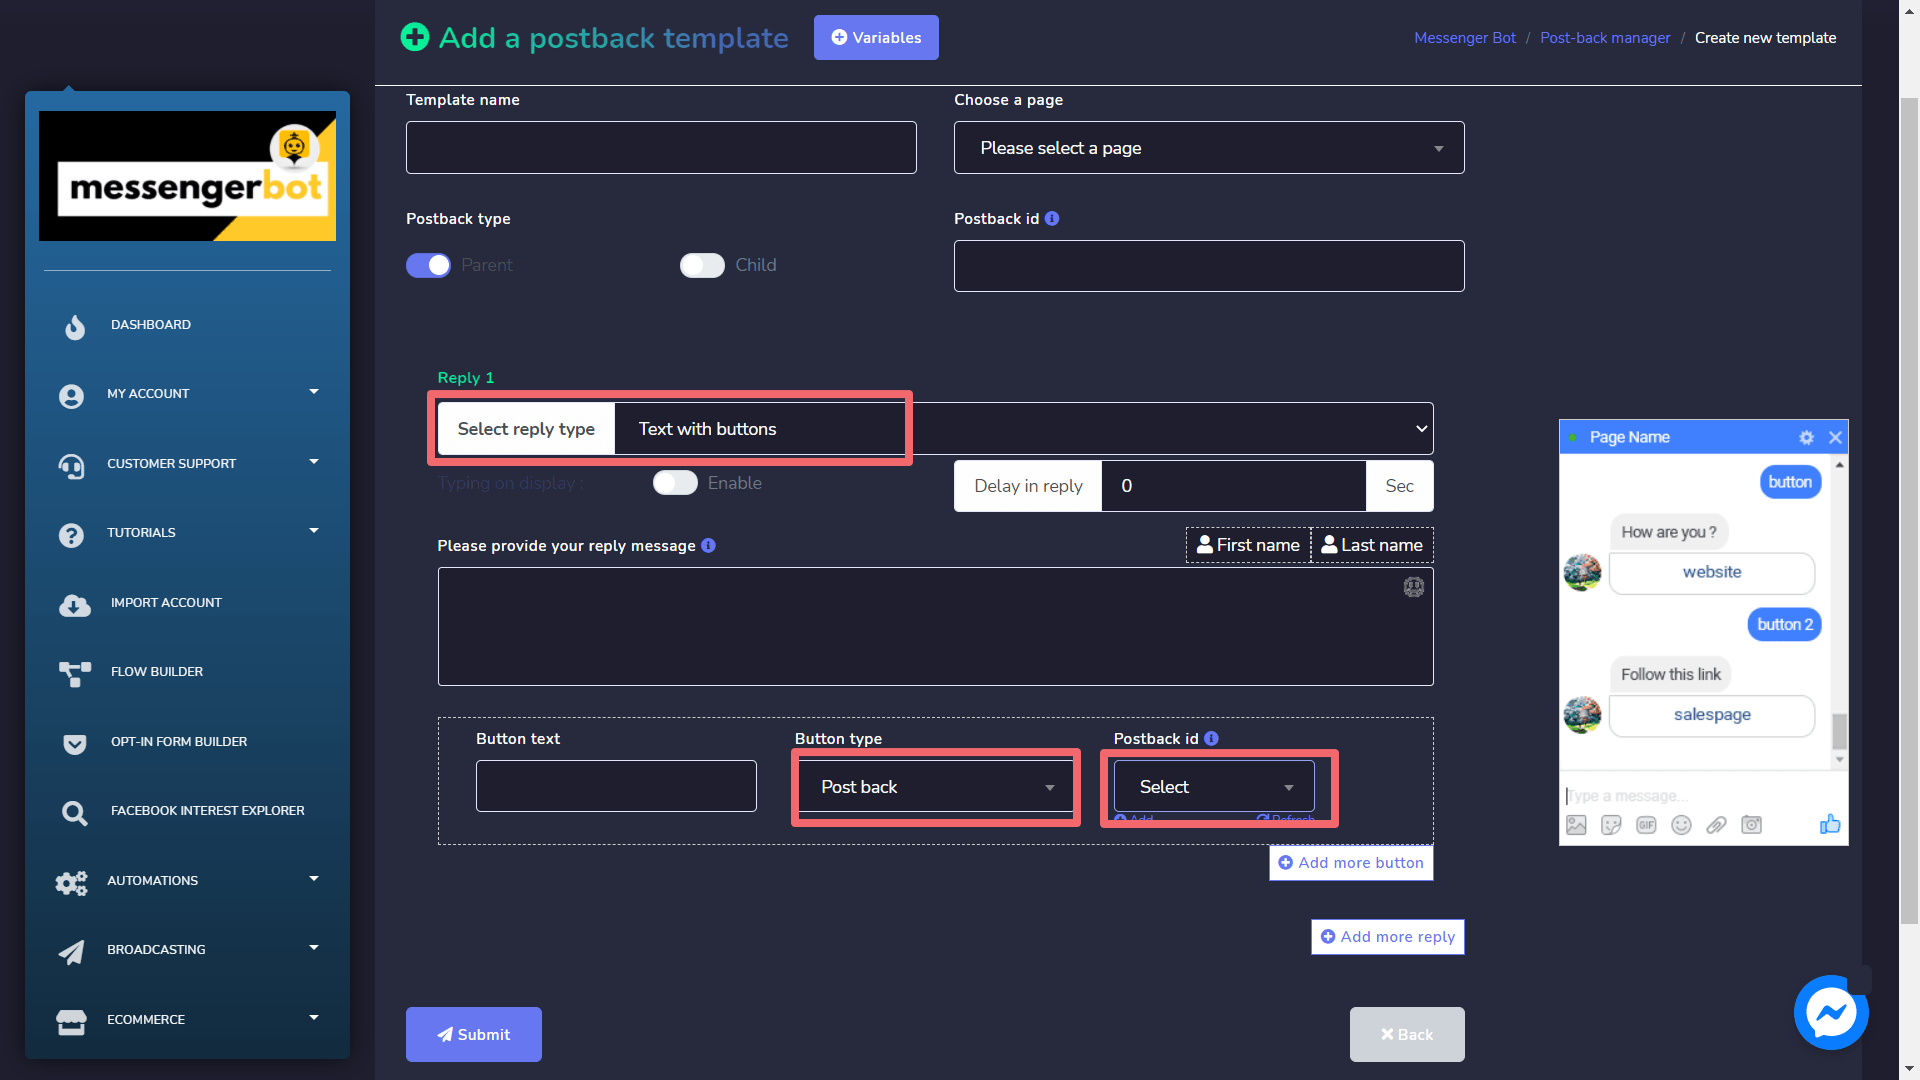
Task: Click the Template name input field
Action: pyautogui.click(x=661, y=148)
